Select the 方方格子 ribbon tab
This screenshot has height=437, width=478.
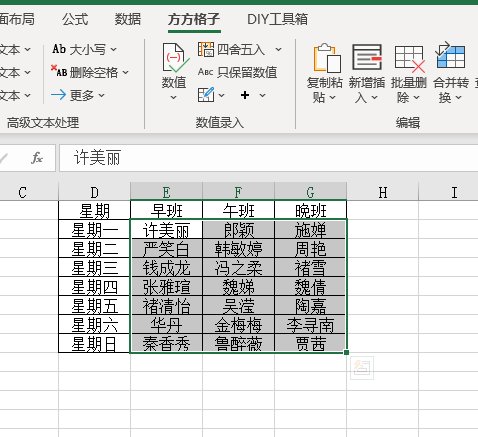point(194,19)
